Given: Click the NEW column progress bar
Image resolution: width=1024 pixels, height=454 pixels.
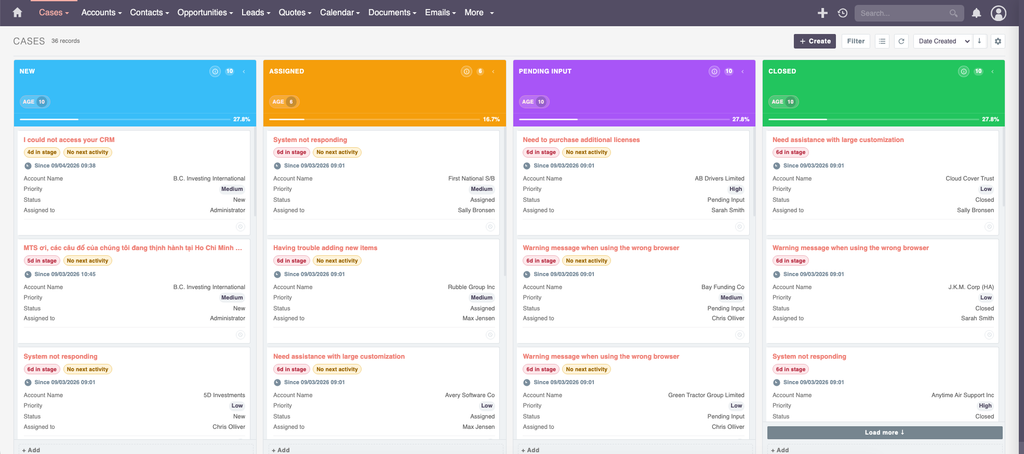Looking at the screenshot, I should click(x=125, y=120).
